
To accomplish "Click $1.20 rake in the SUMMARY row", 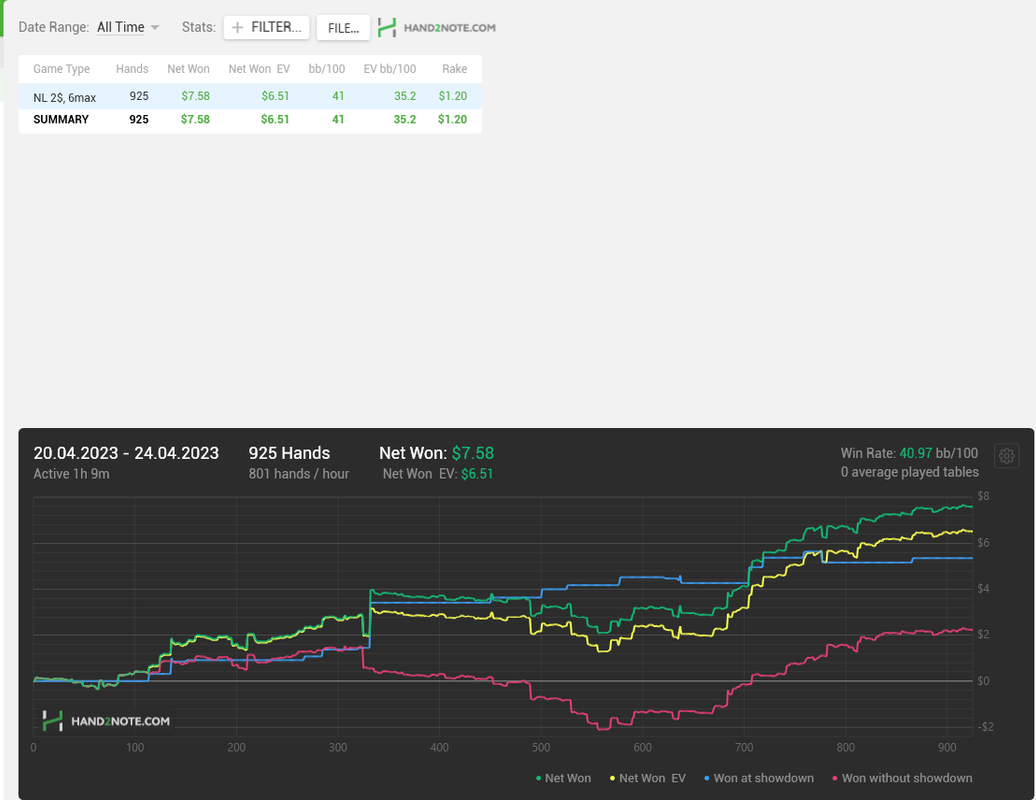I will tap(453, 120).
